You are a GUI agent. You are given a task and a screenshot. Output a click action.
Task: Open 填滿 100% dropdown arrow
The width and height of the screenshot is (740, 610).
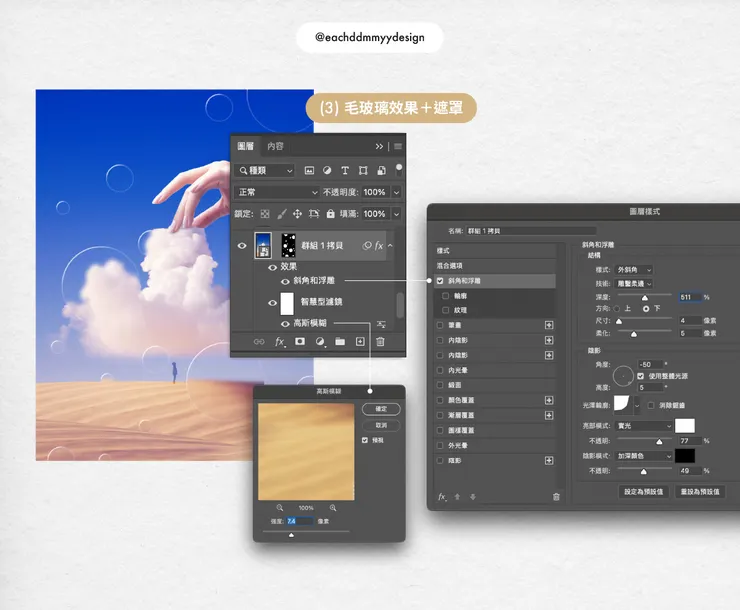(x=396, y=214)
